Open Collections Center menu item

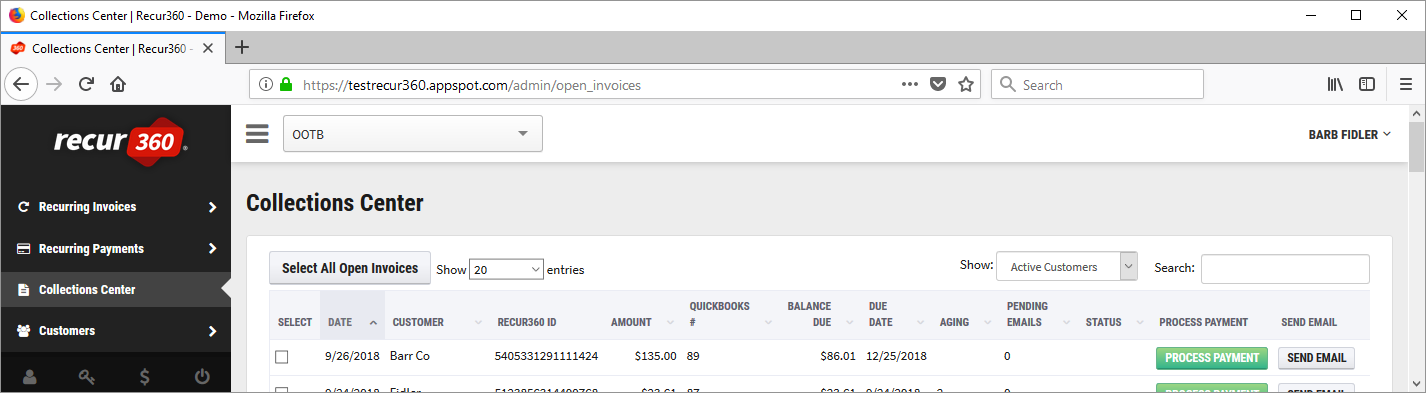click(x=115, y=289)
